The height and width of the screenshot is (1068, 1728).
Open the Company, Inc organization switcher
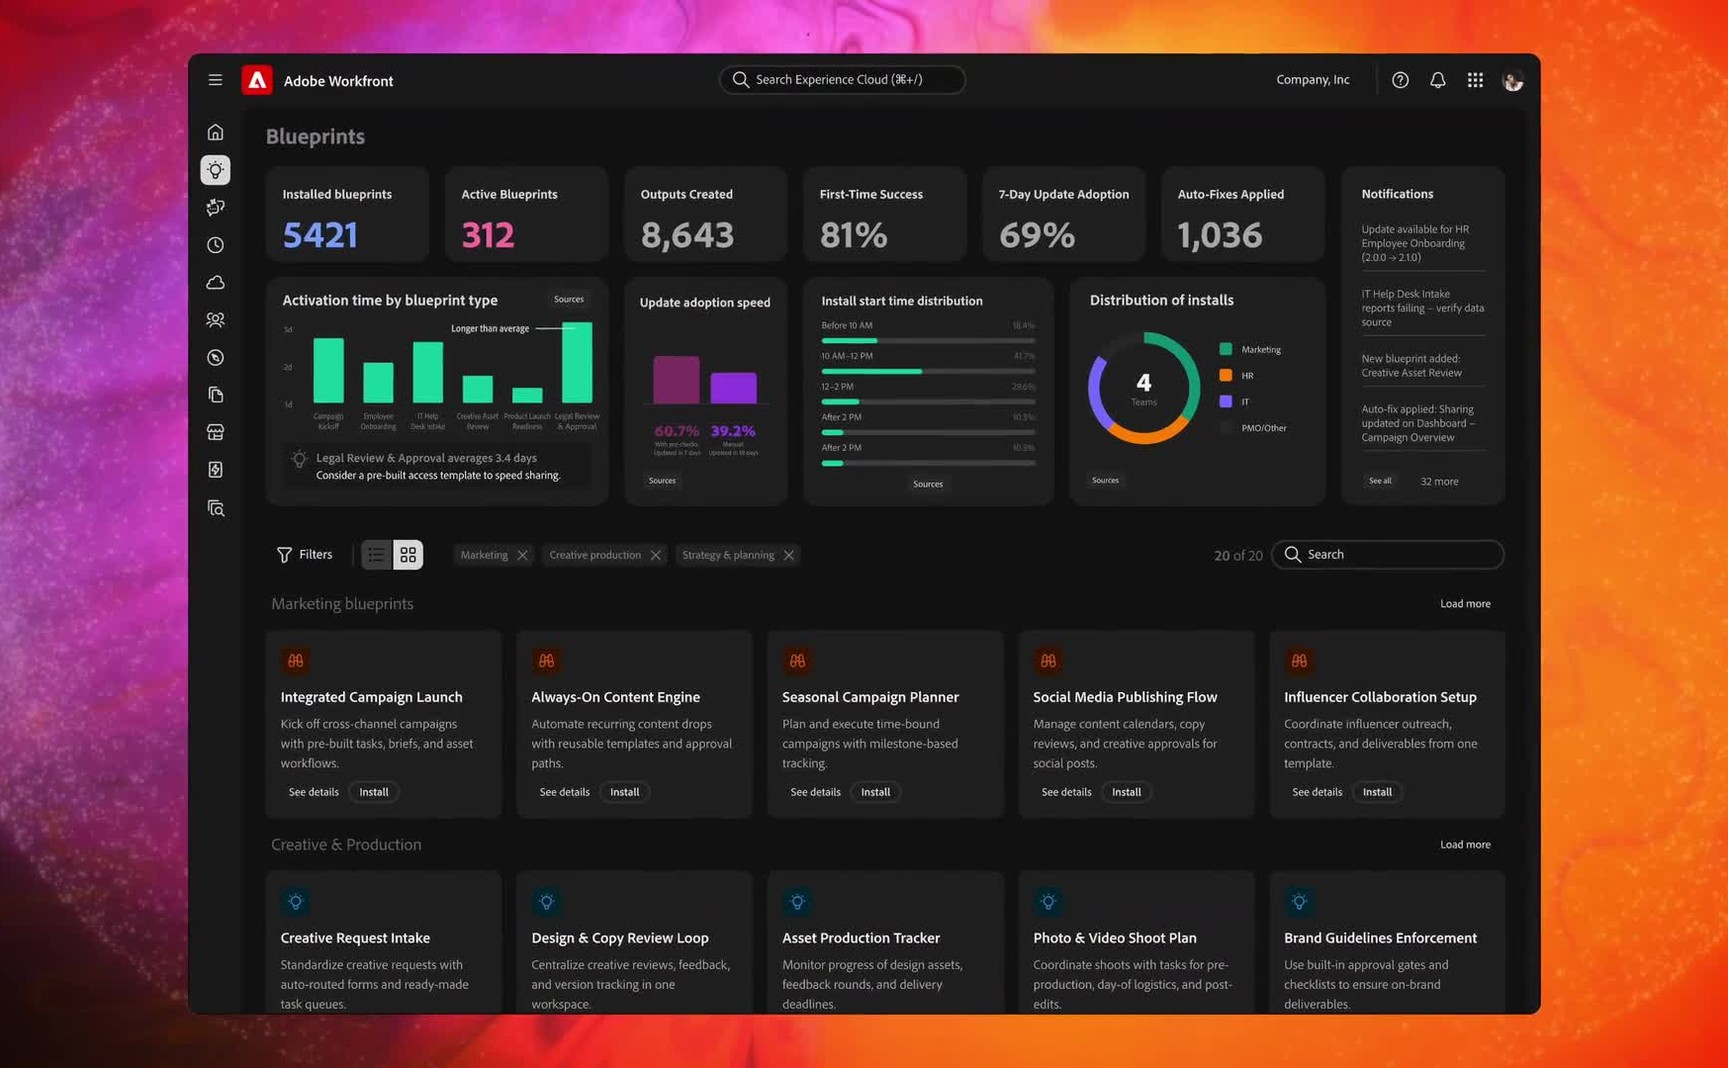point(1313,80)
